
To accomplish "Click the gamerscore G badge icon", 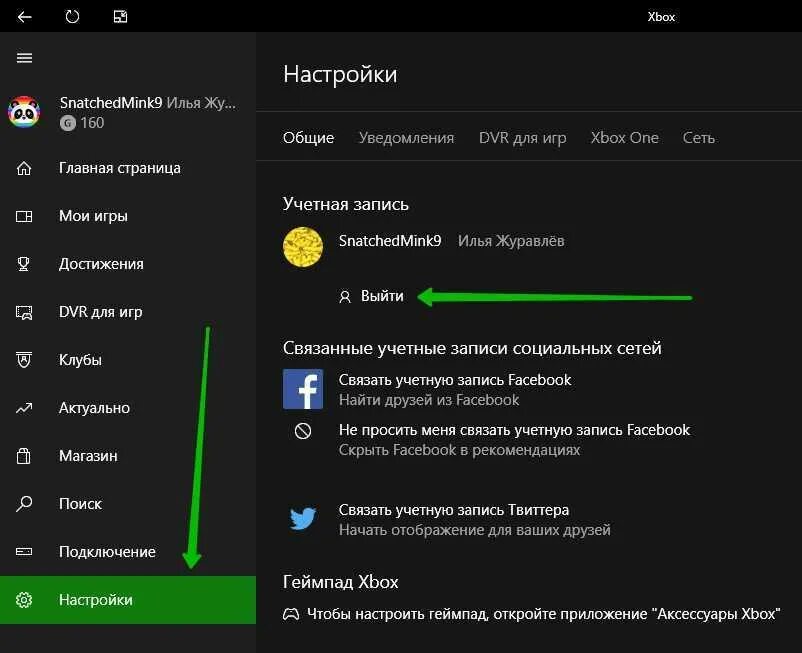I will click(68, 123).
